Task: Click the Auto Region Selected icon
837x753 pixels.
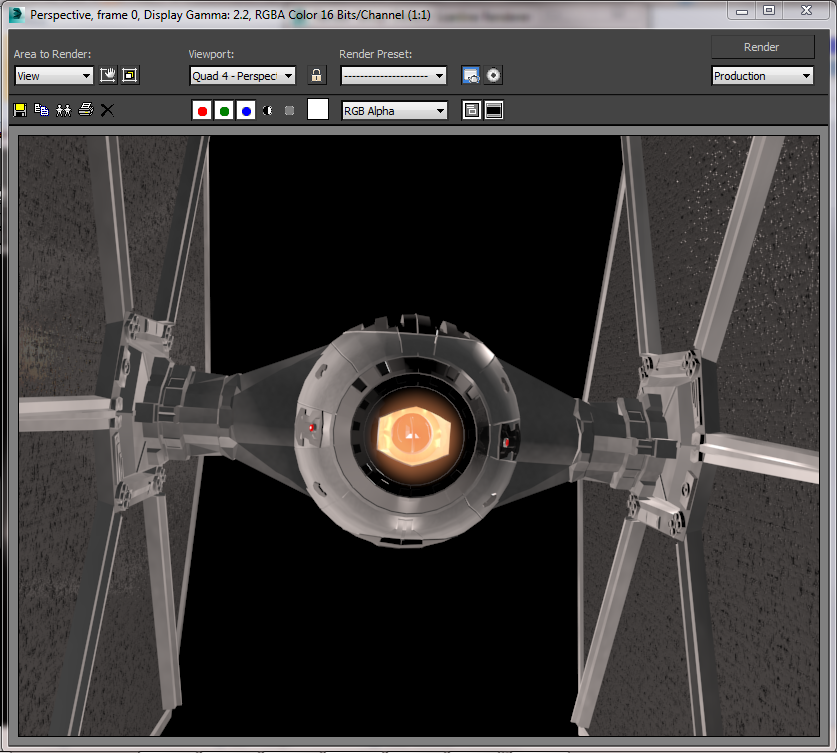Action: coord(130,75)
